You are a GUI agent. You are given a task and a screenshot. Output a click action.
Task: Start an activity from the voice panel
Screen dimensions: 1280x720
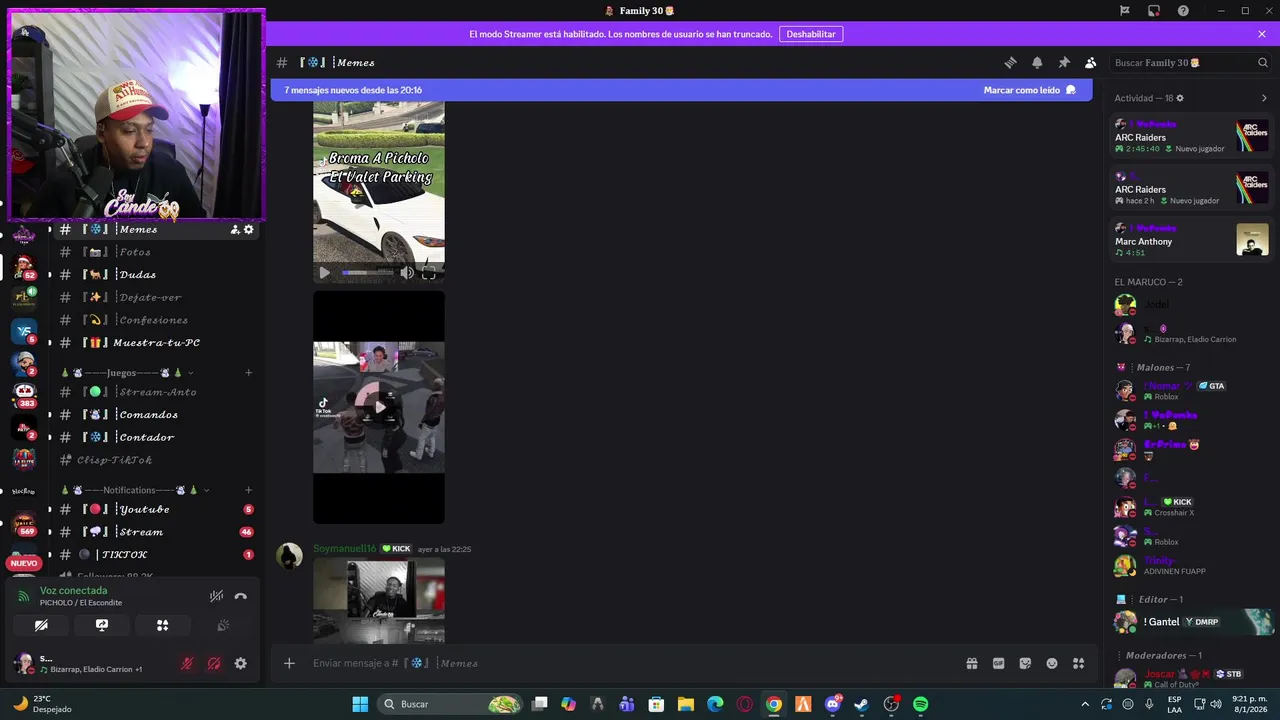pyautogui.click(x=162, y=625)
